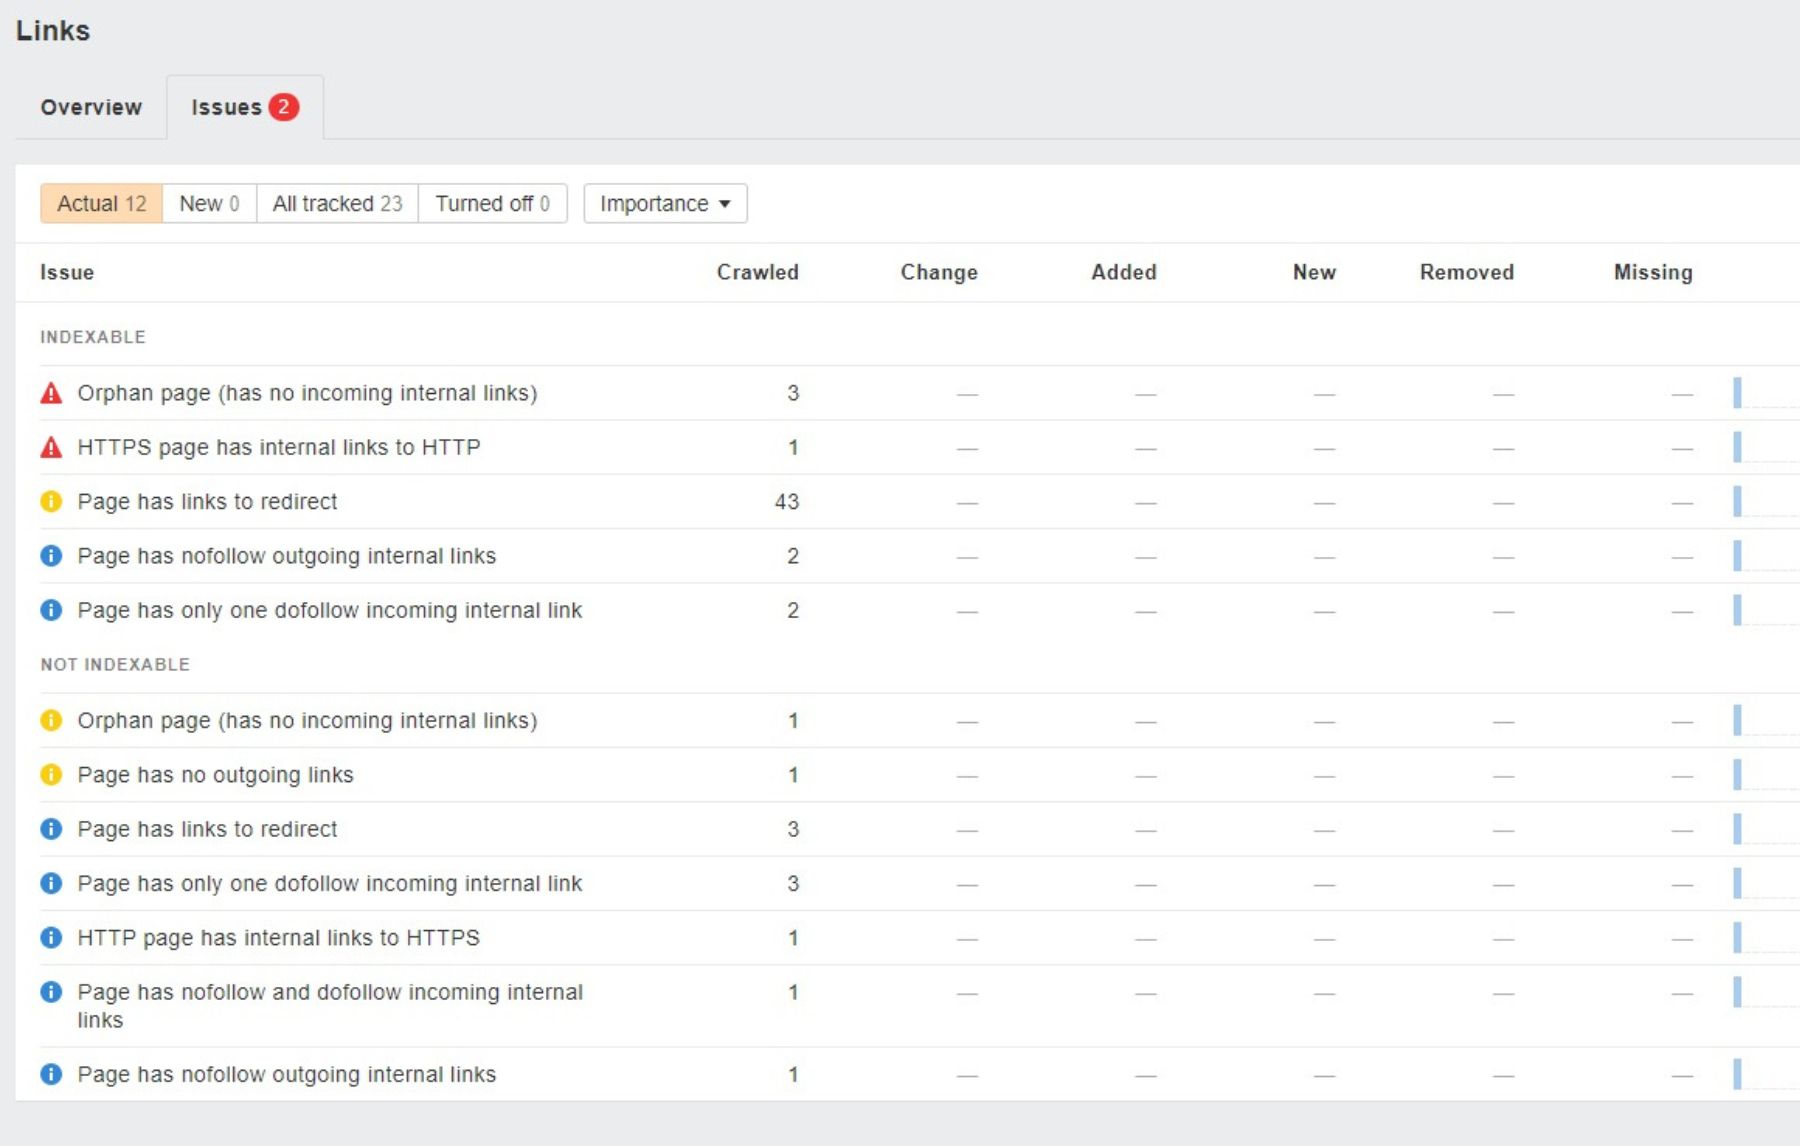Open HTTPS page has internal links to HTTP
This screenshot has height=1146, width=1800.
point(279,447)
